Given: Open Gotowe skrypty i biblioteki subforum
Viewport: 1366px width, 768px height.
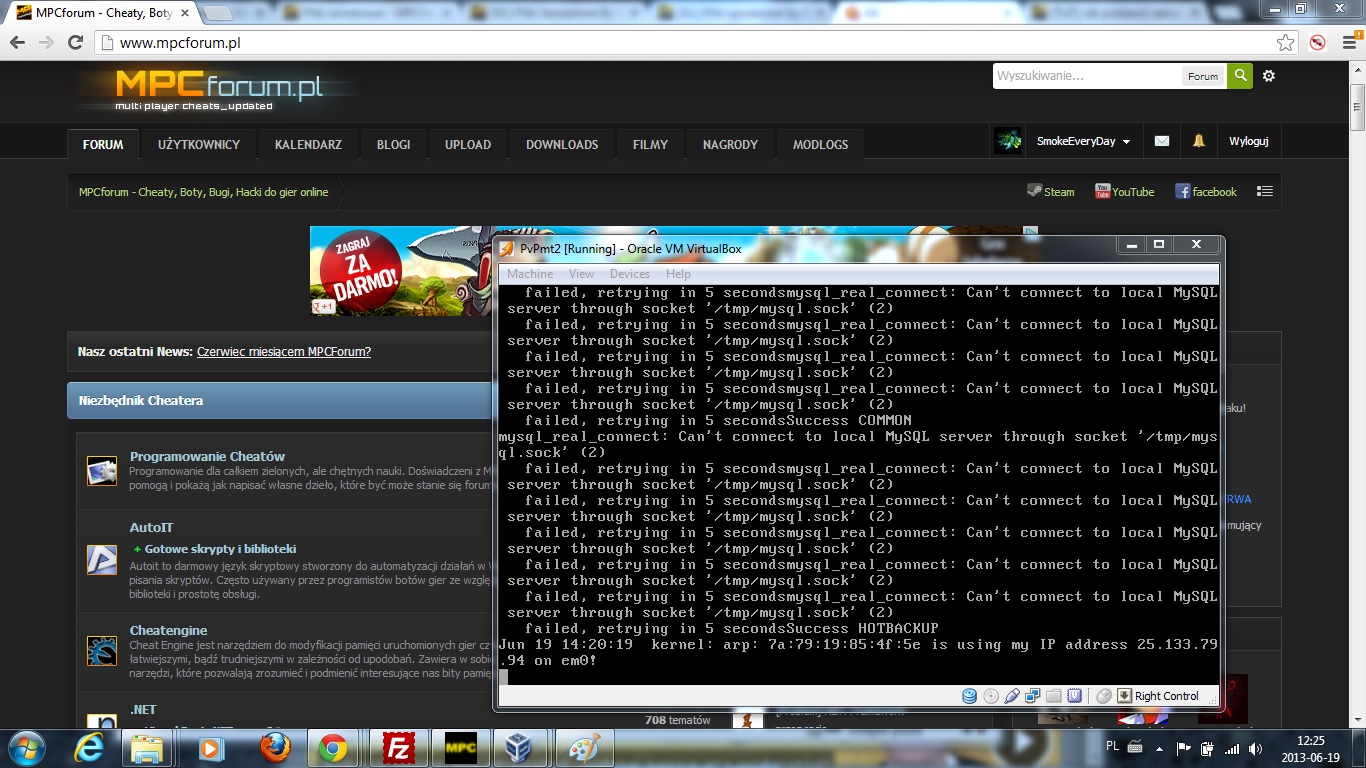Looking at the screenshot, I should point(220,549).
